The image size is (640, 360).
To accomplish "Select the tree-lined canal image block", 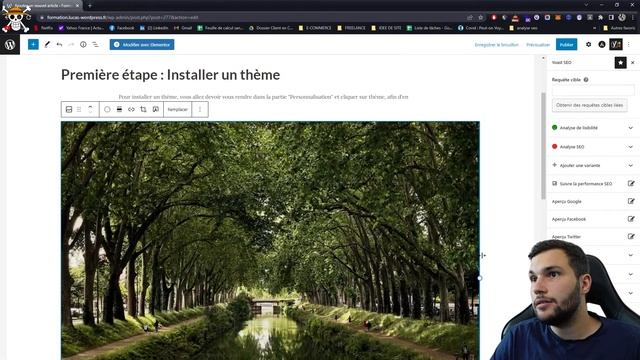I will tap(270, 240).
